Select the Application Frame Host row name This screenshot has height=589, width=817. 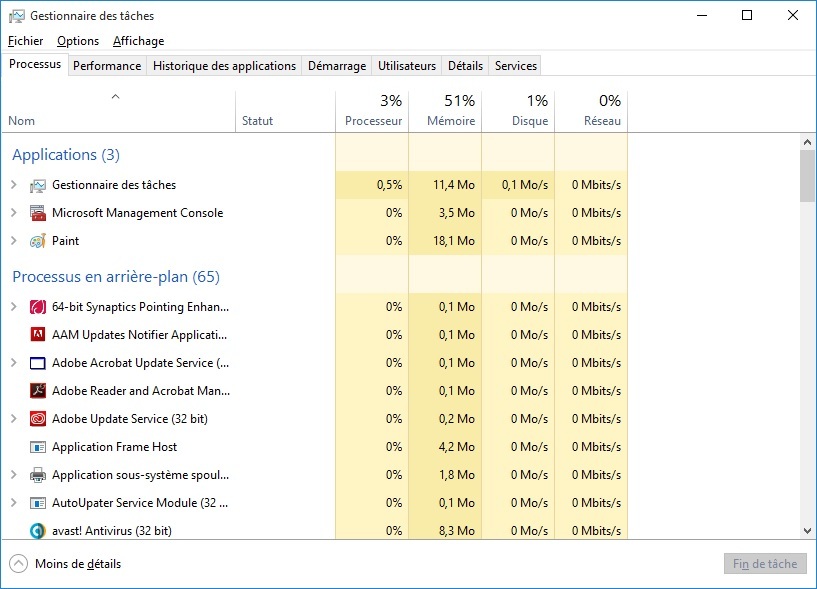click(115, 447)
